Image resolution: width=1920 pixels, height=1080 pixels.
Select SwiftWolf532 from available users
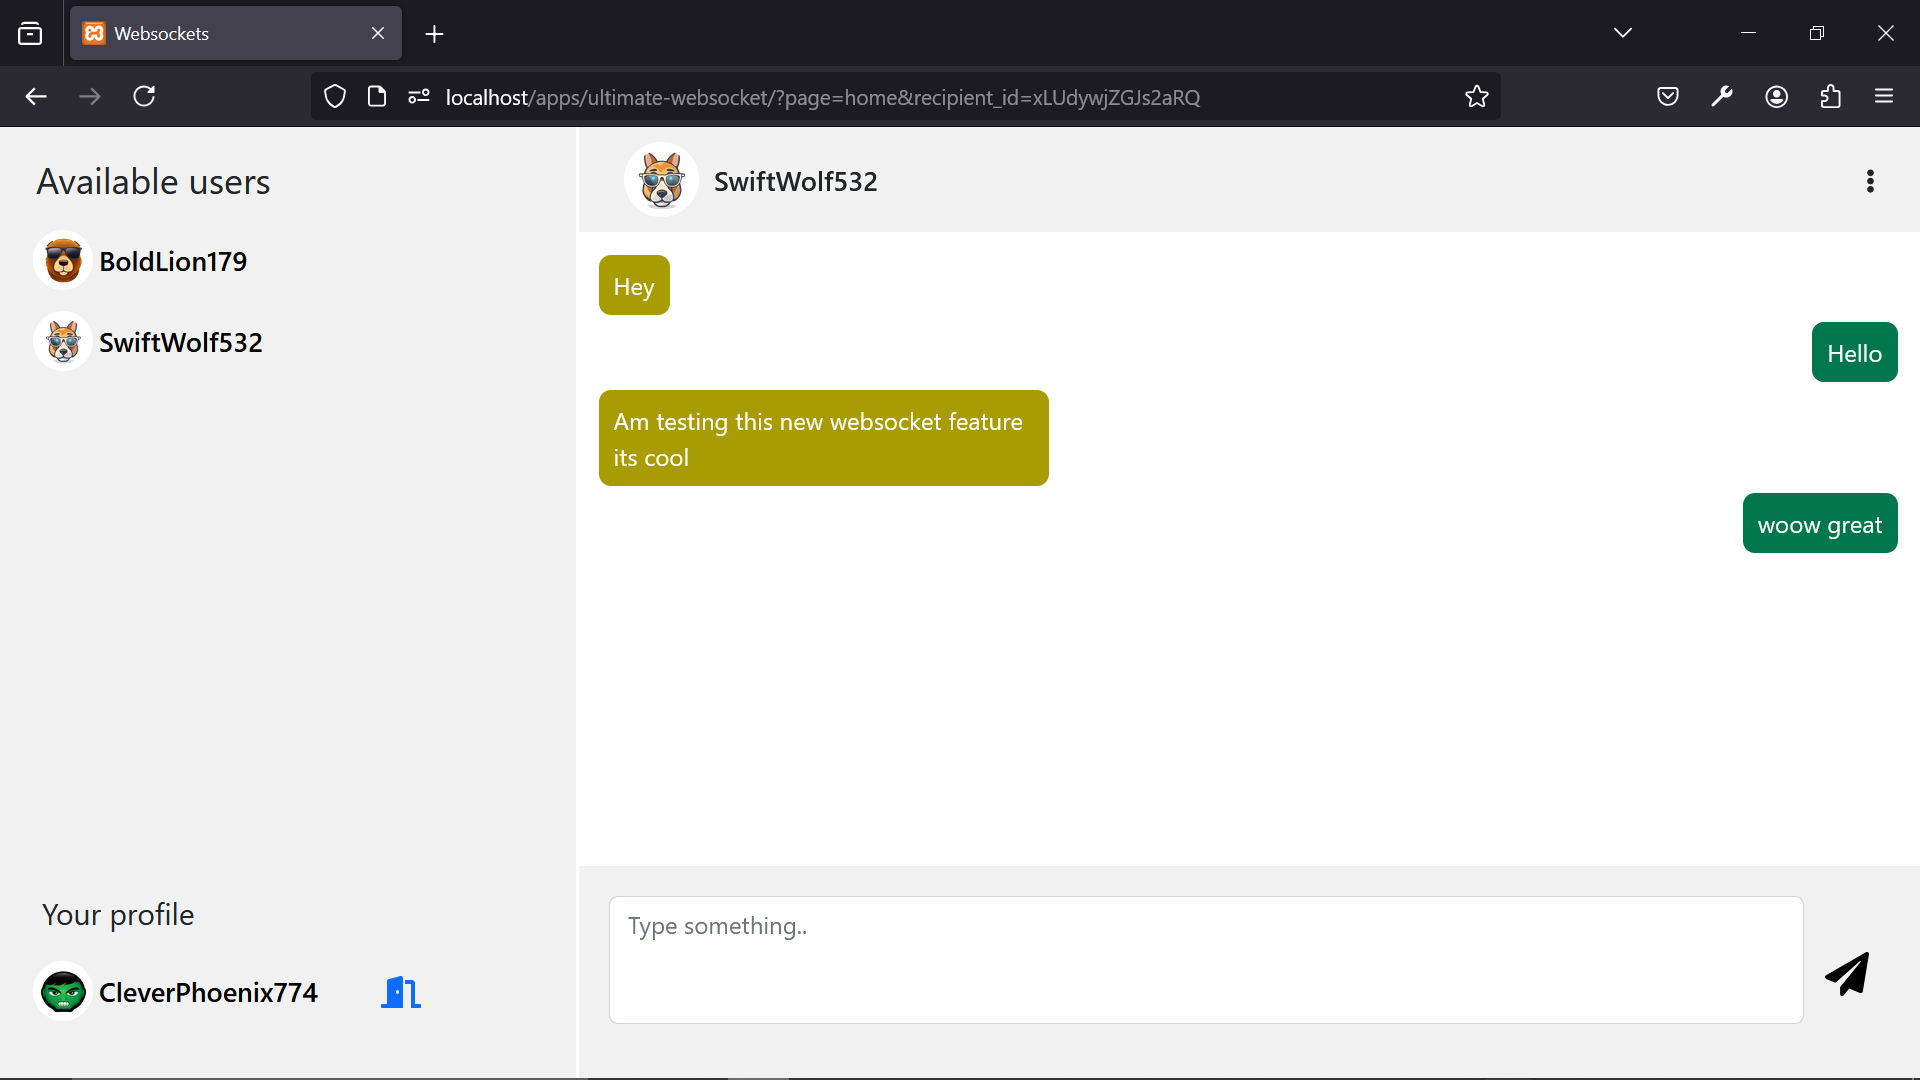[180, 342]
